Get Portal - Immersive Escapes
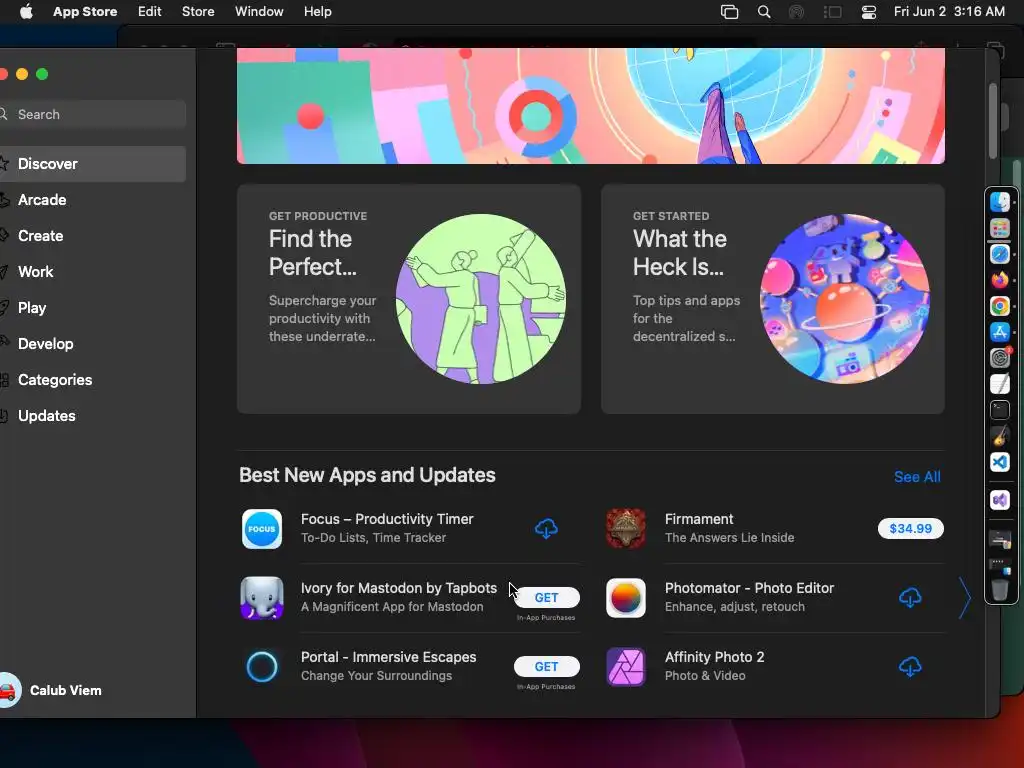The width and height of the screenshot is (1024, 768). click(x=547, y=667)
